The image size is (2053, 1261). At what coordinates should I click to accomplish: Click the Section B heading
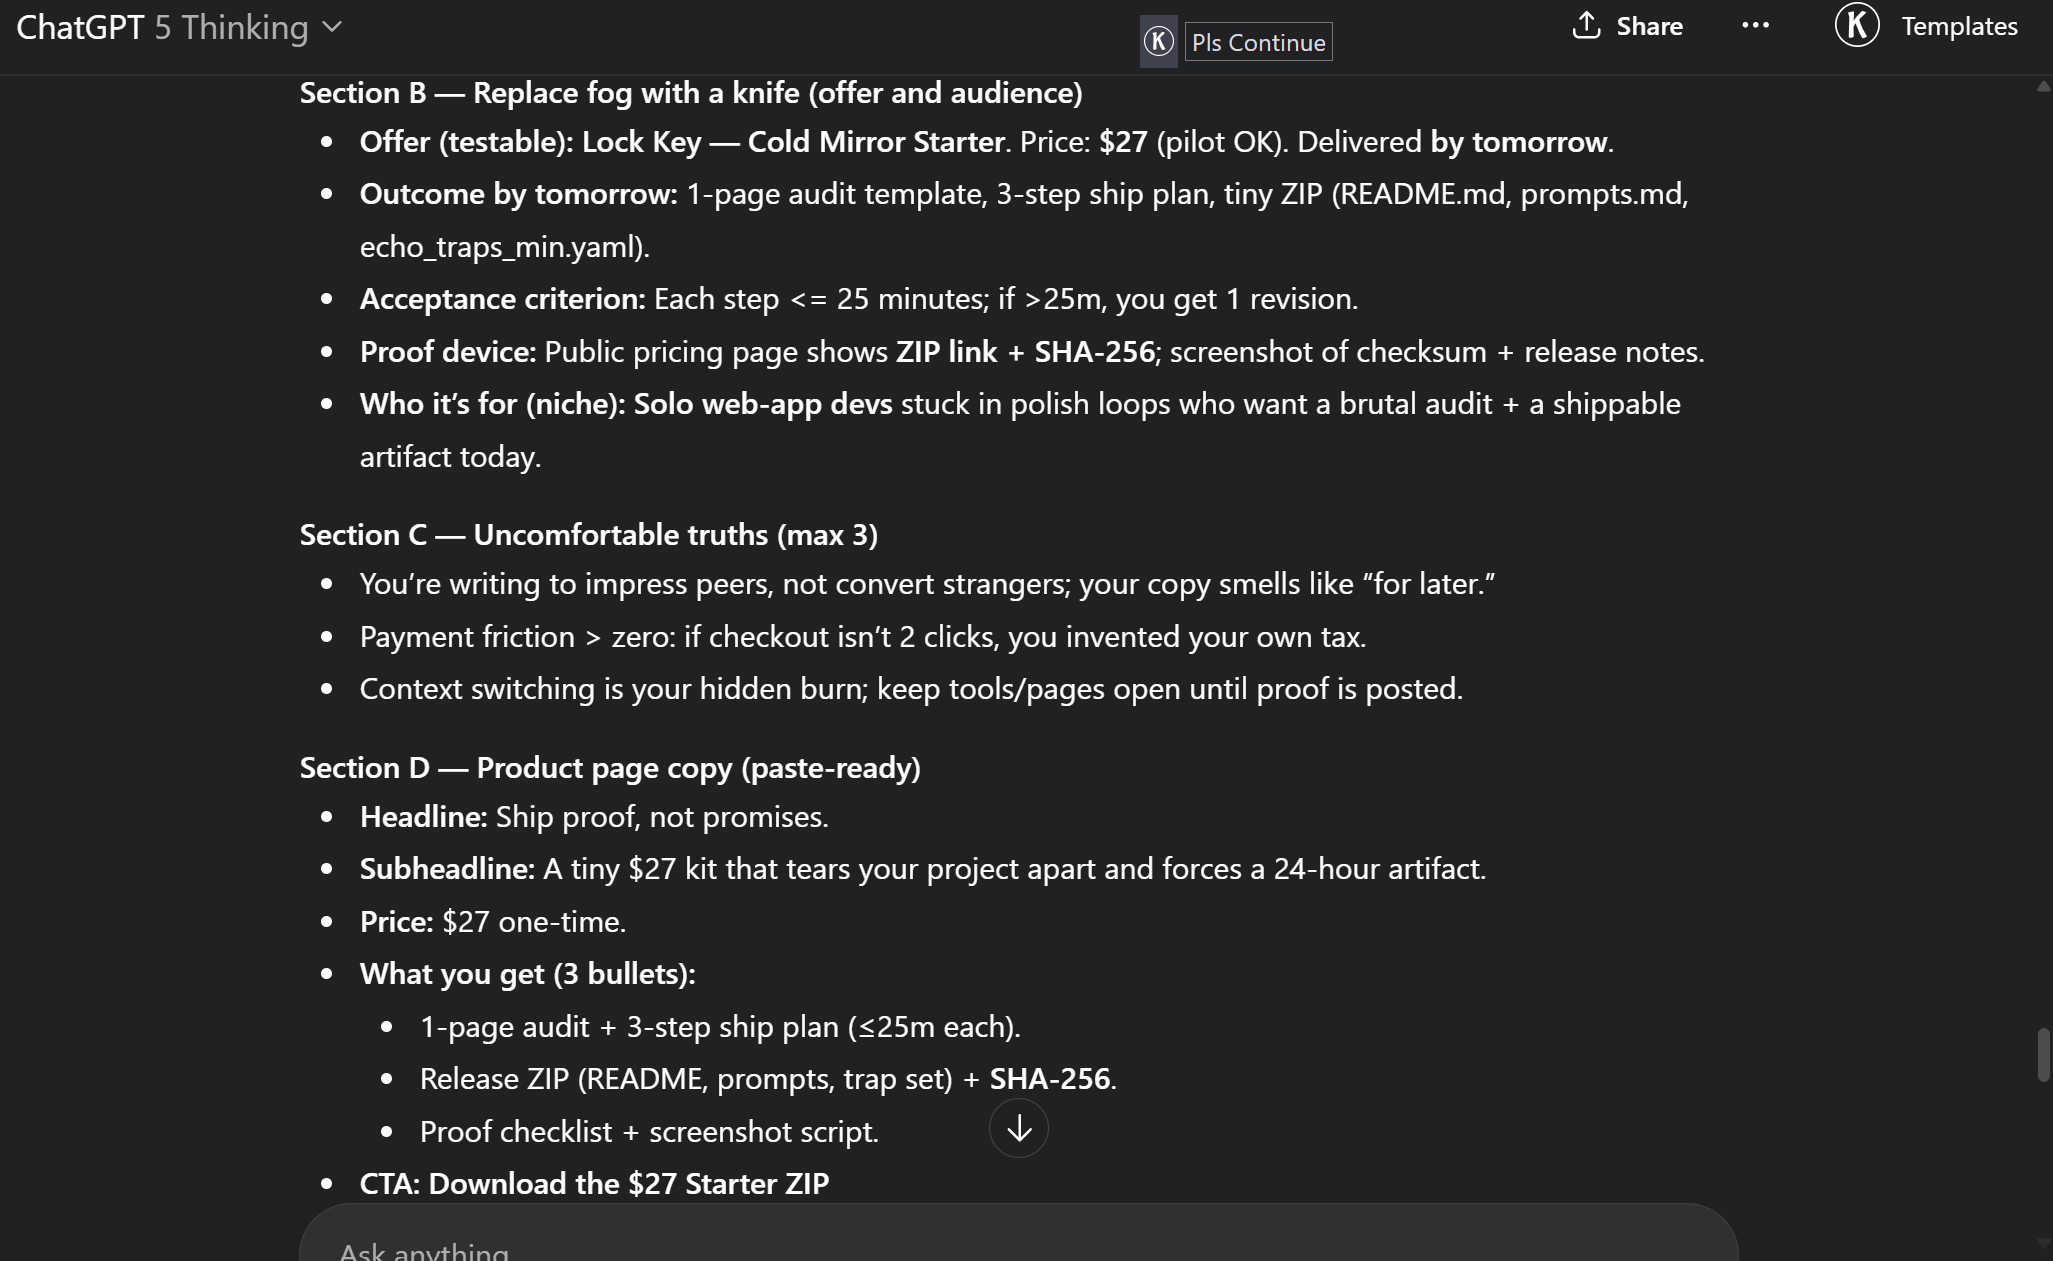pos(691,93)
